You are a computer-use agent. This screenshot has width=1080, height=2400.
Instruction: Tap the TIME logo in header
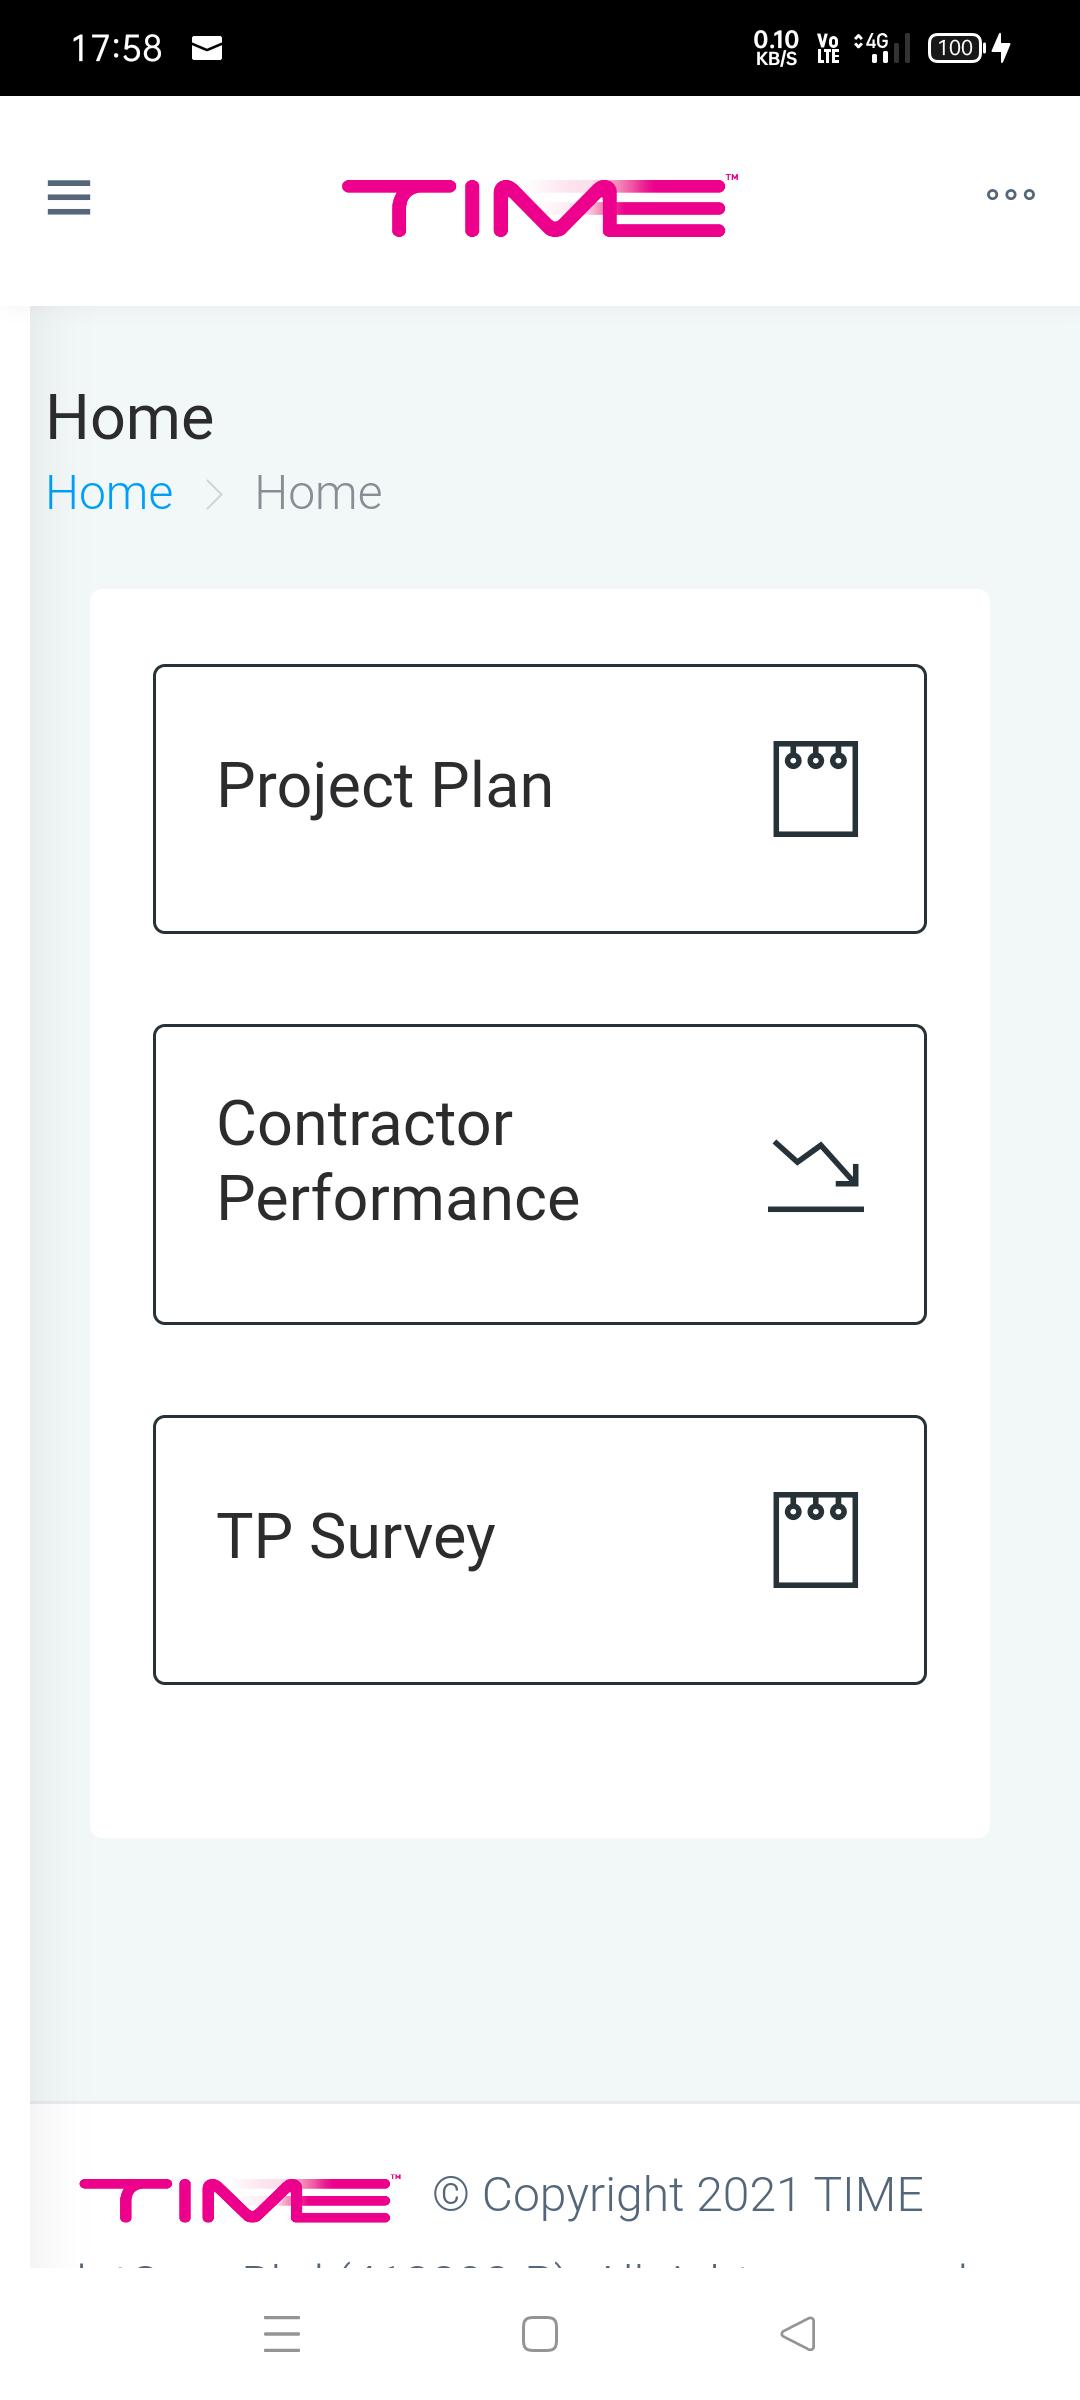click(x=540, y=206)
